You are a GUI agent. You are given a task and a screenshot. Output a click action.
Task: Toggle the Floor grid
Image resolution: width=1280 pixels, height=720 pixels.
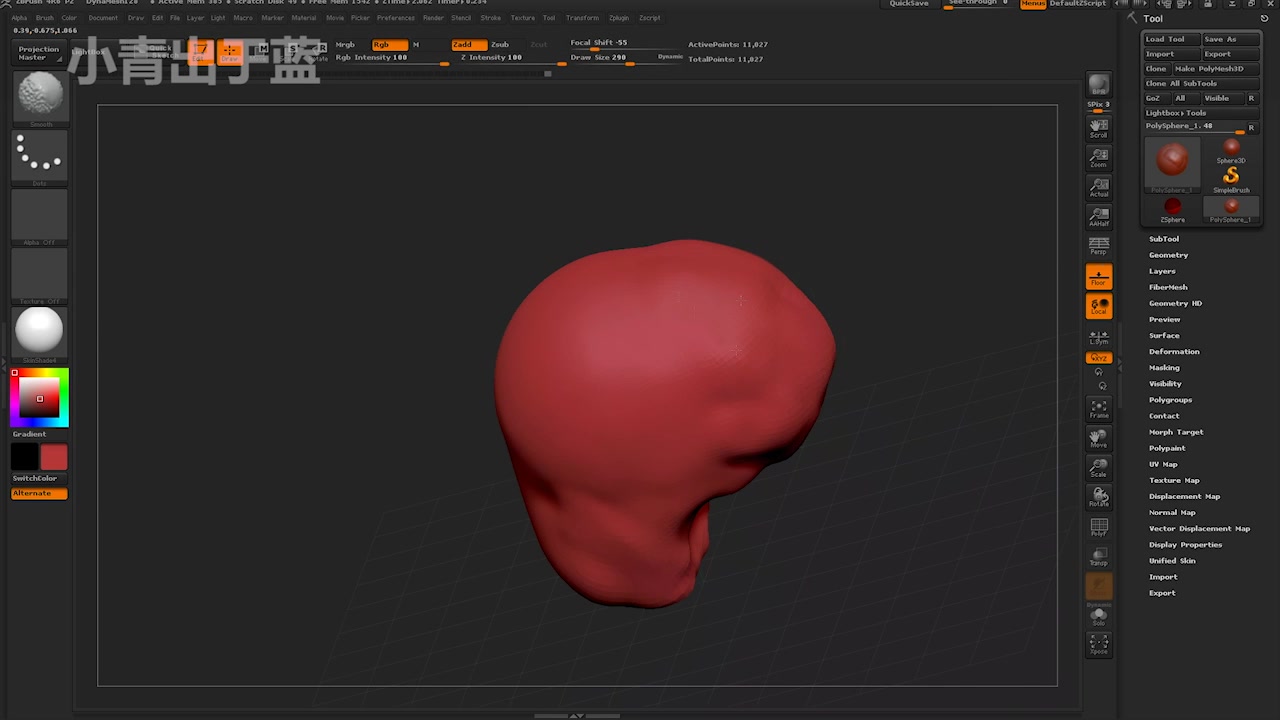tap(1098, 277)
